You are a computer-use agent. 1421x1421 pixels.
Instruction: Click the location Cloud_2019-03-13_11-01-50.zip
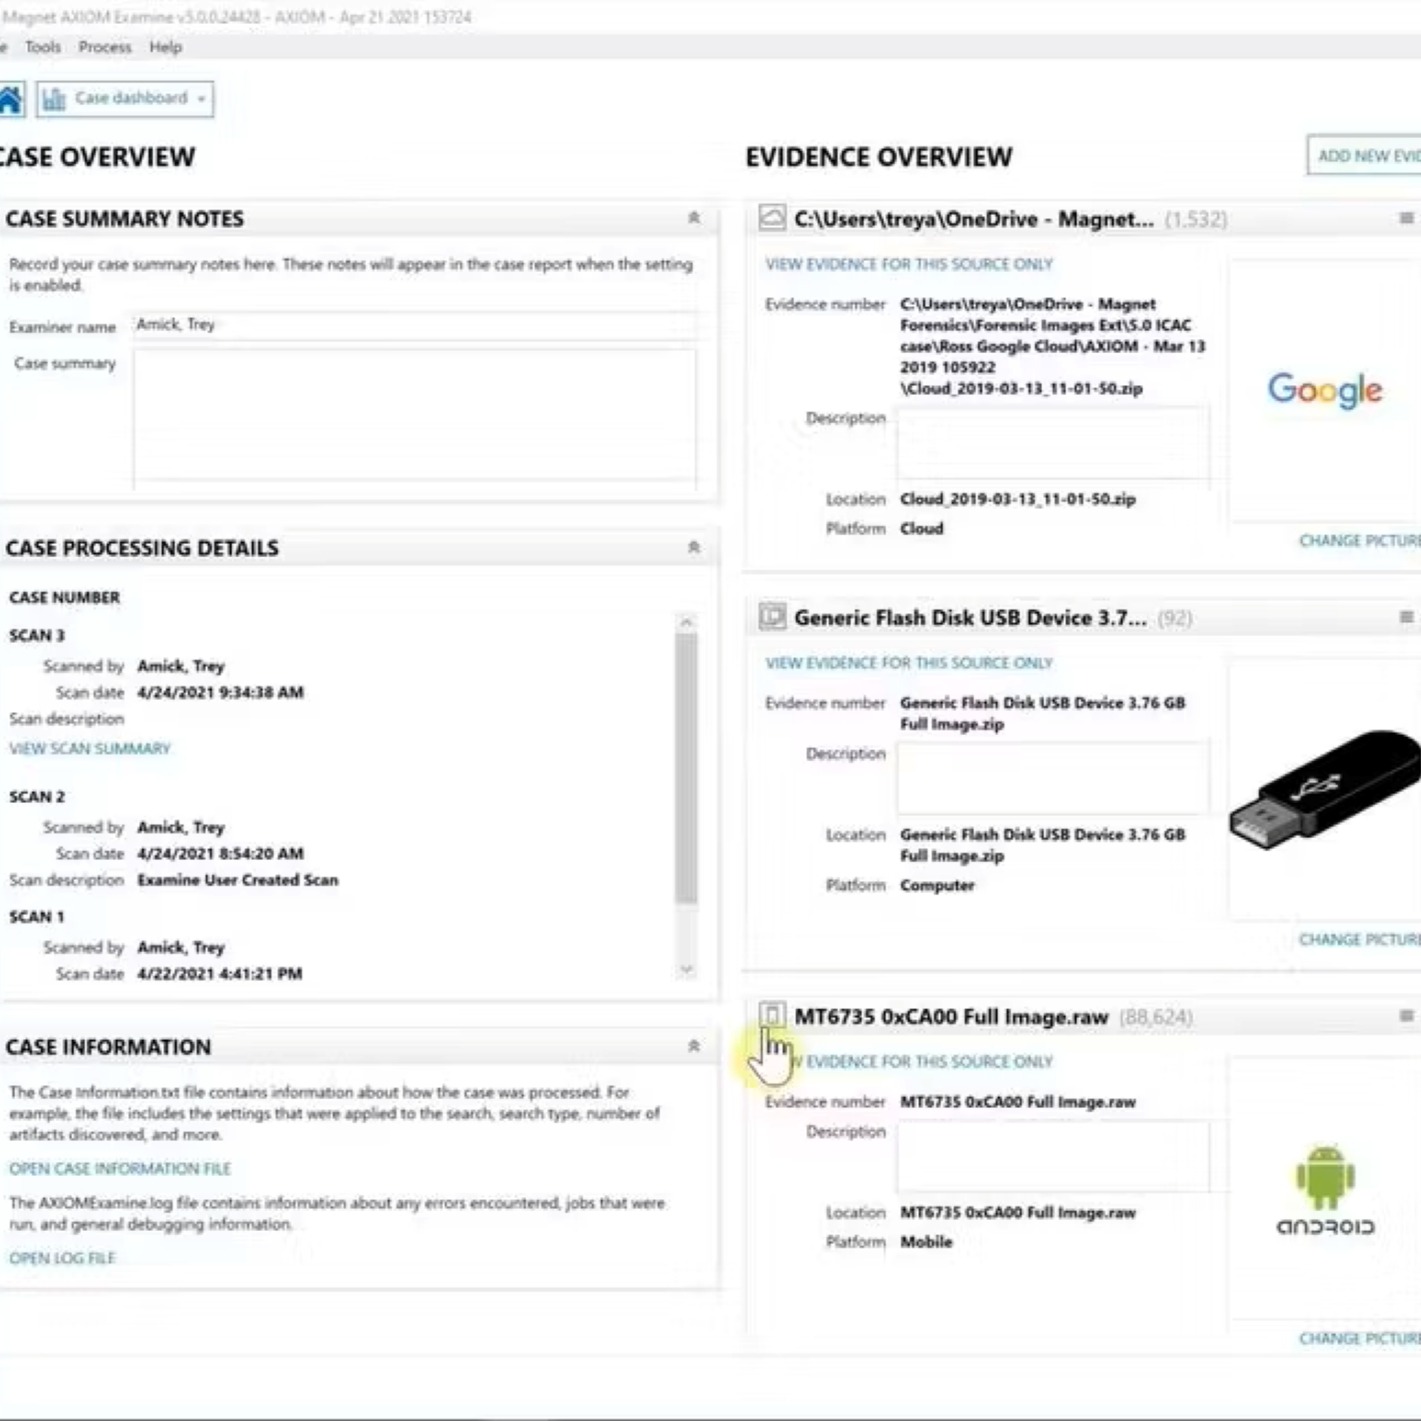(x=1018, y=499)
